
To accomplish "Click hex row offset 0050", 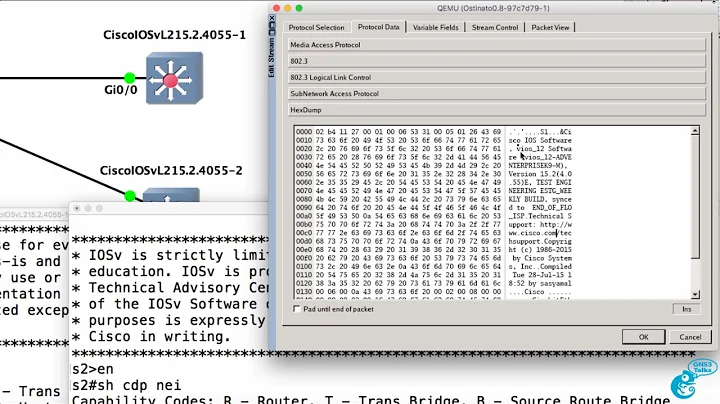I will 304,174.
